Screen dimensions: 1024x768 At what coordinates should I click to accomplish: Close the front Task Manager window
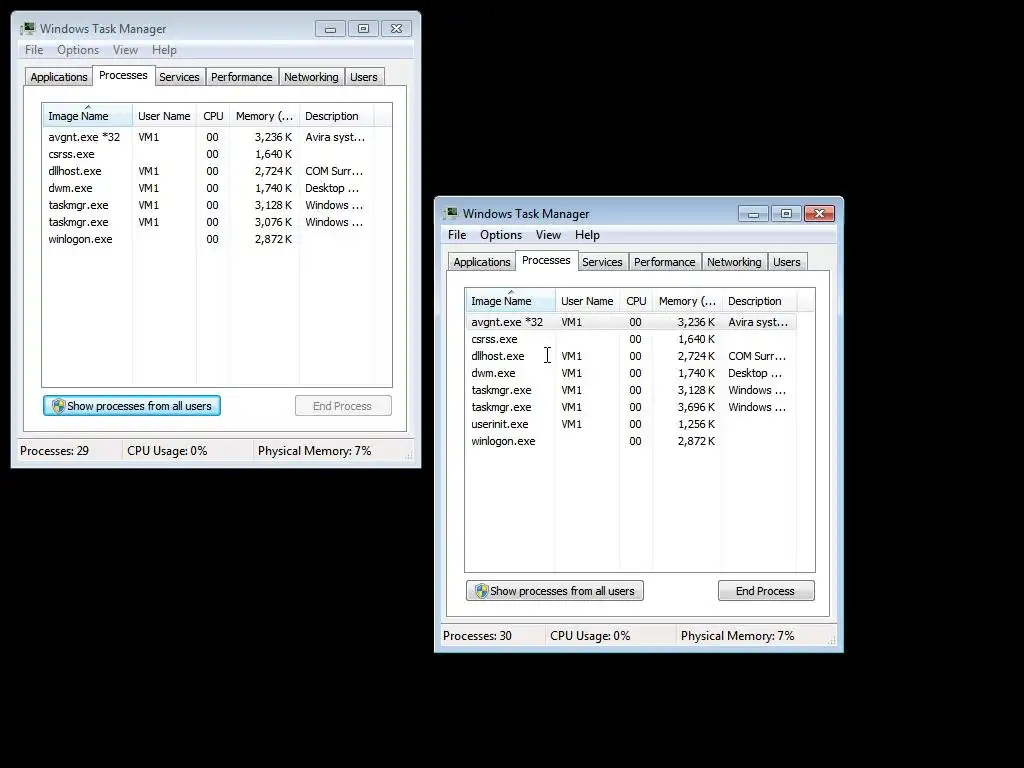[819, 214]
